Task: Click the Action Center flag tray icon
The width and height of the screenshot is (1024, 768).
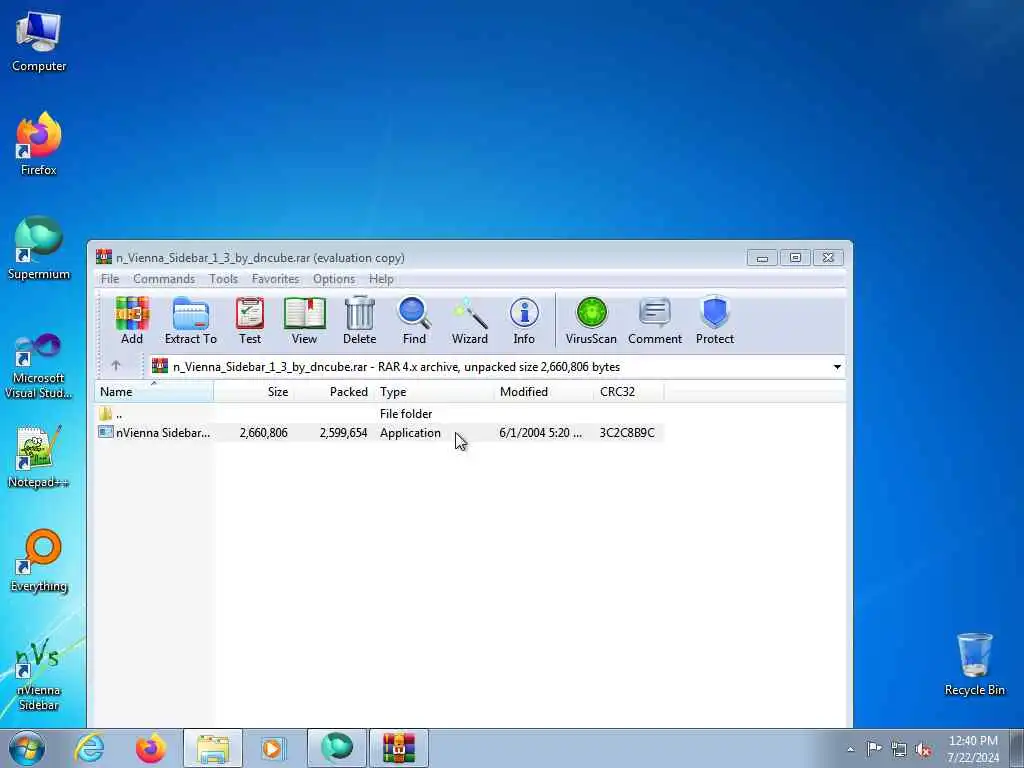Action: pyautogui.click(x=873, y=748)
